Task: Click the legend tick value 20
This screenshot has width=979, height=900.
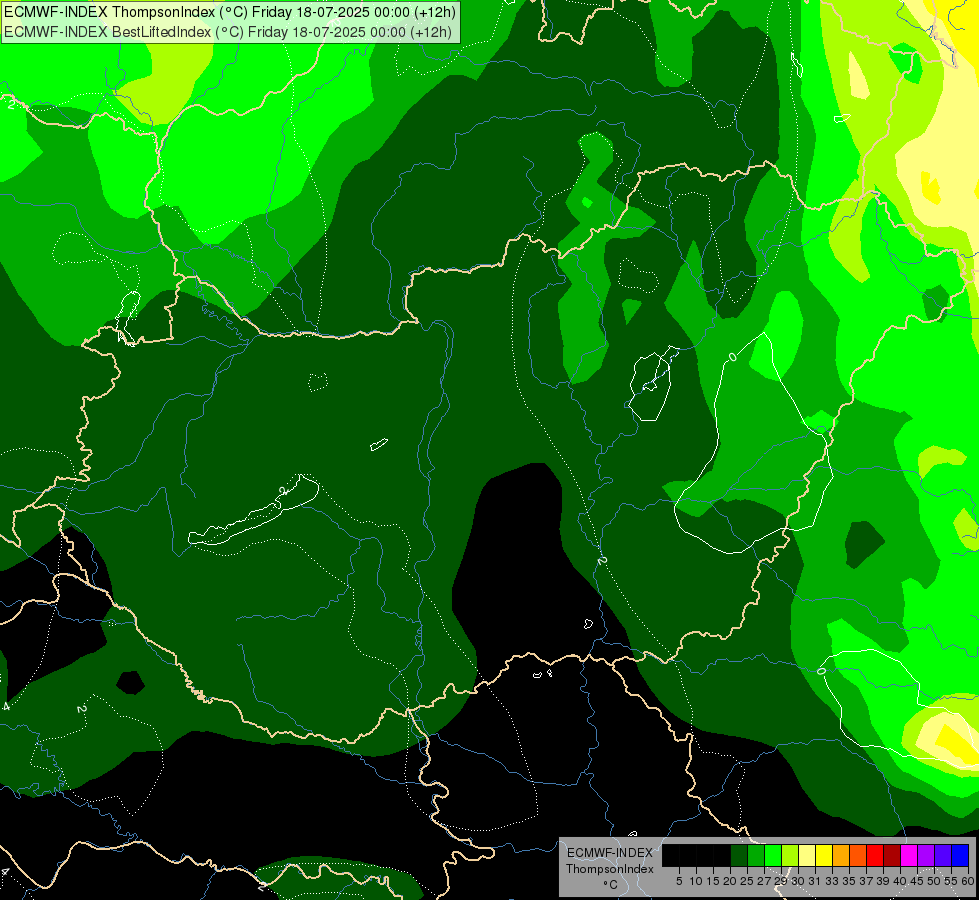Action: (x=731, y=881)
